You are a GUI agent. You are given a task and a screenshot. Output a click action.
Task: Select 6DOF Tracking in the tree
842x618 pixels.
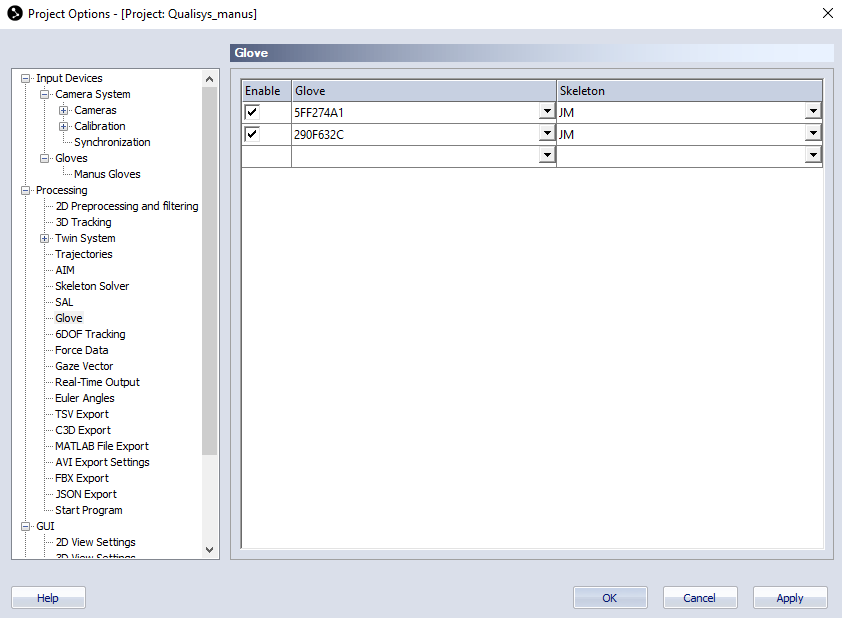90,334
